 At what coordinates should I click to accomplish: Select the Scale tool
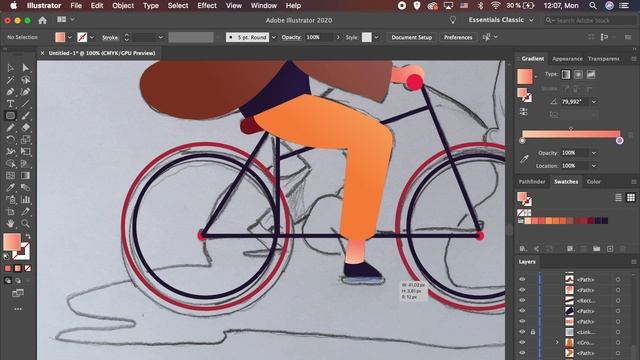click(25, 139)
